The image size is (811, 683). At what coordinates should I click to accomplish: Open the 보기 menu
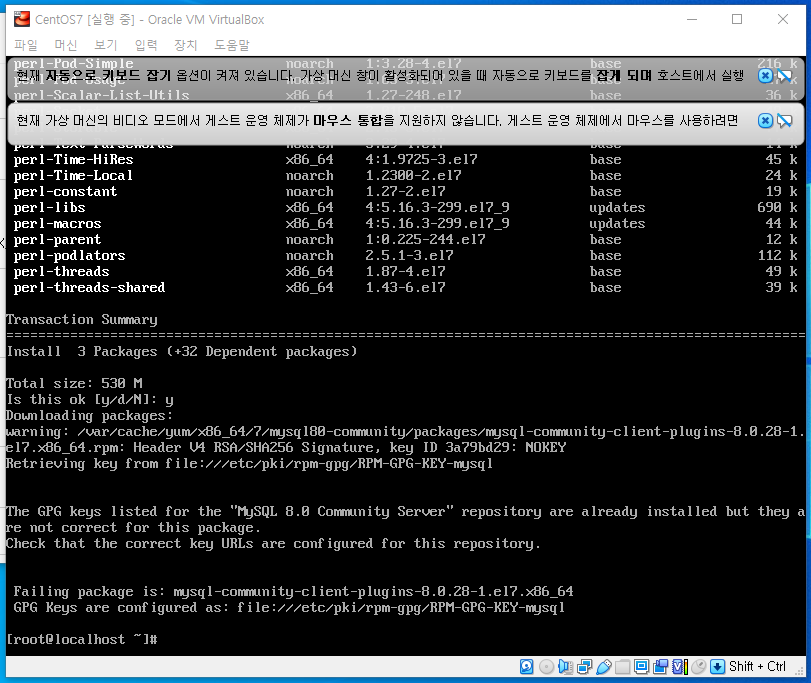coord(106,45)
